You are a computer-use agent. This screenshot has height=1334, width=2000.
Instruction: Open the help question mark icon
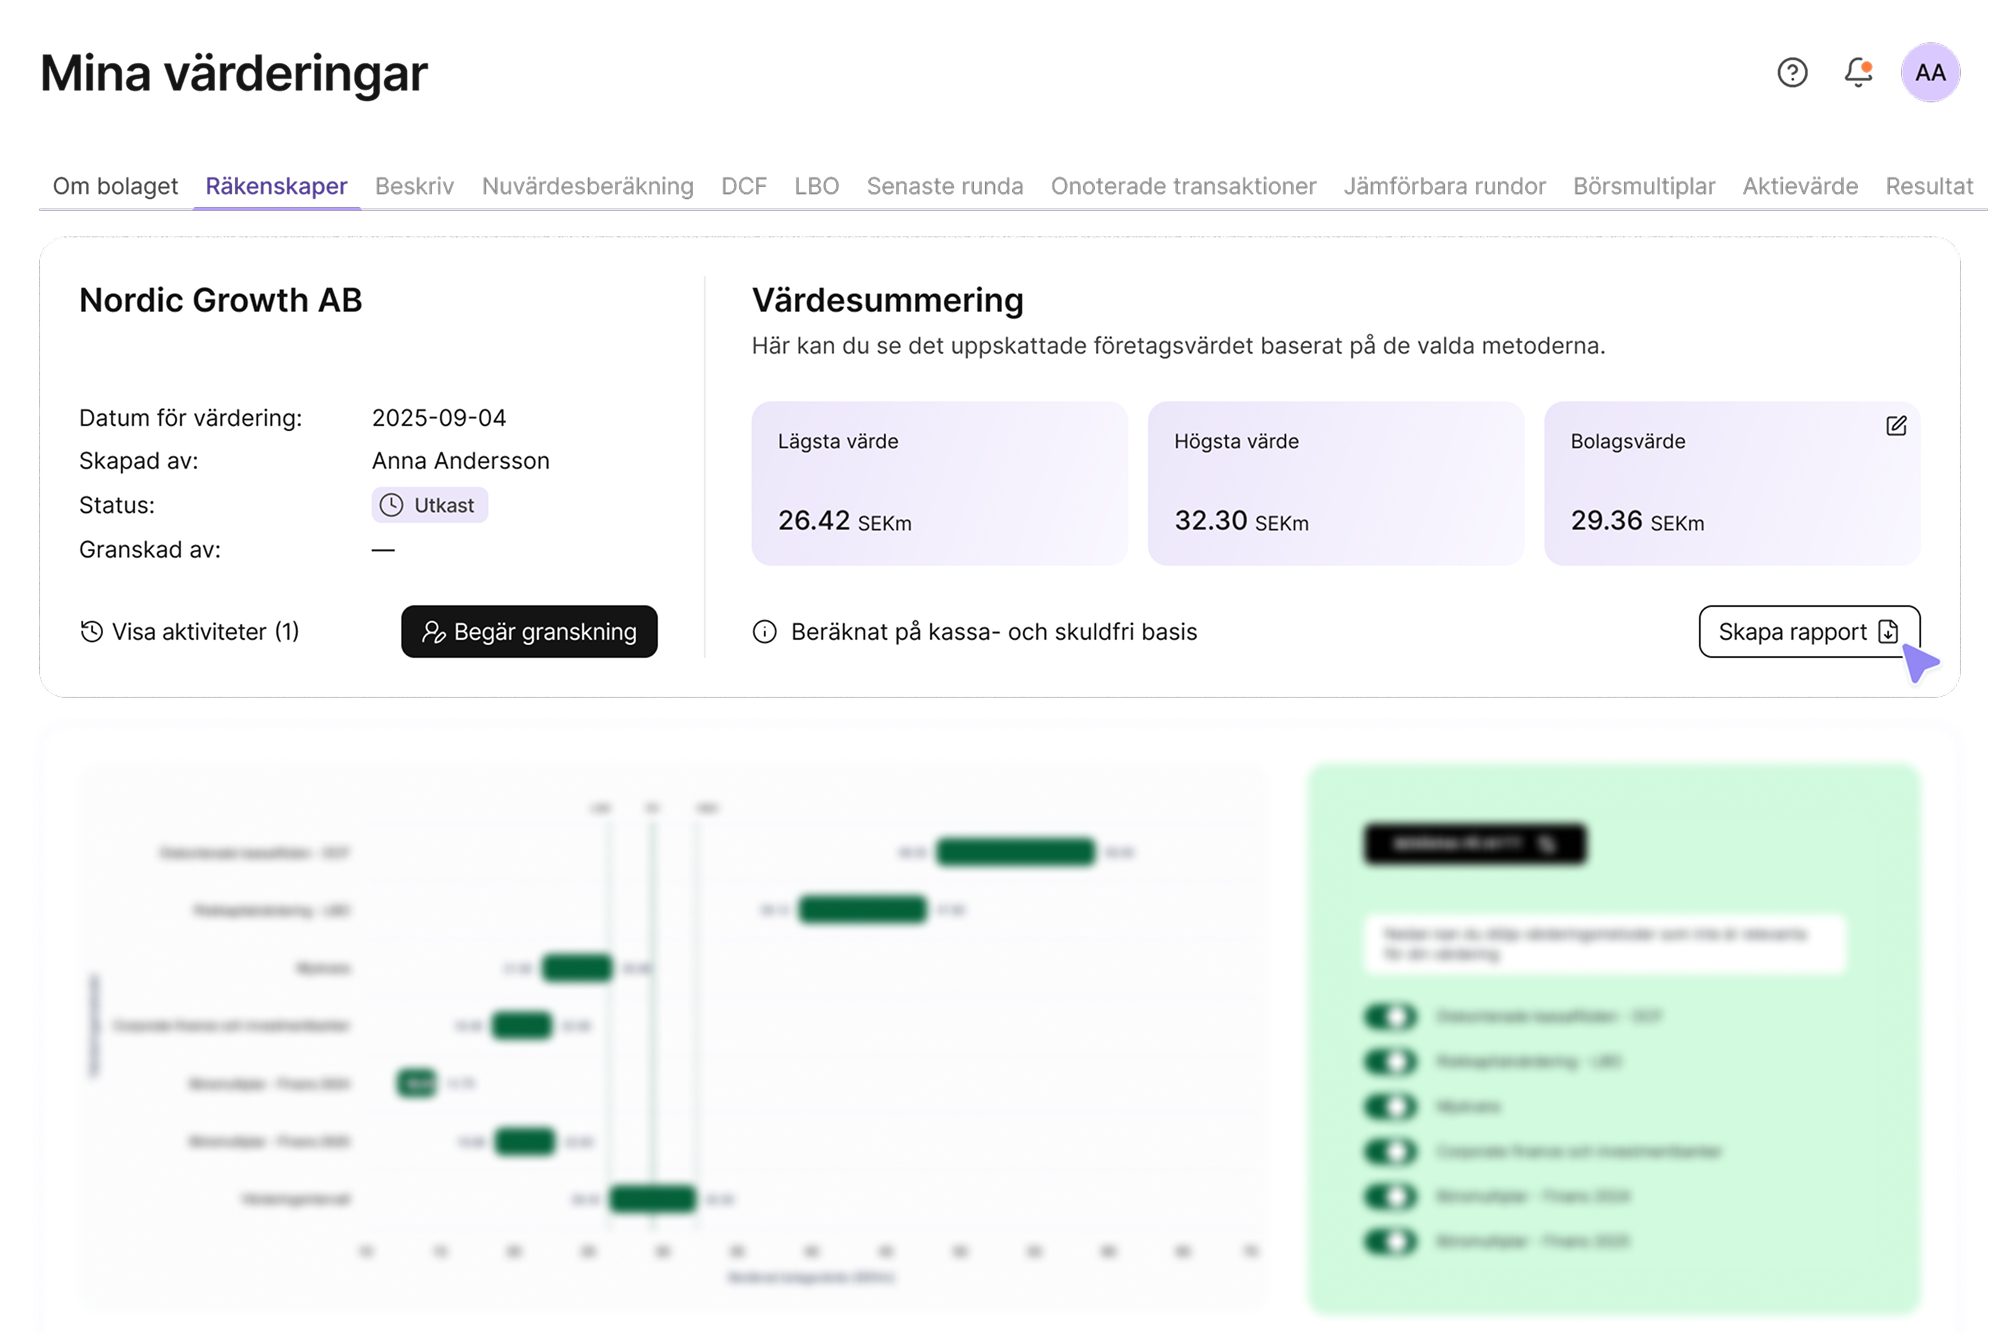tap(1792, 72)
